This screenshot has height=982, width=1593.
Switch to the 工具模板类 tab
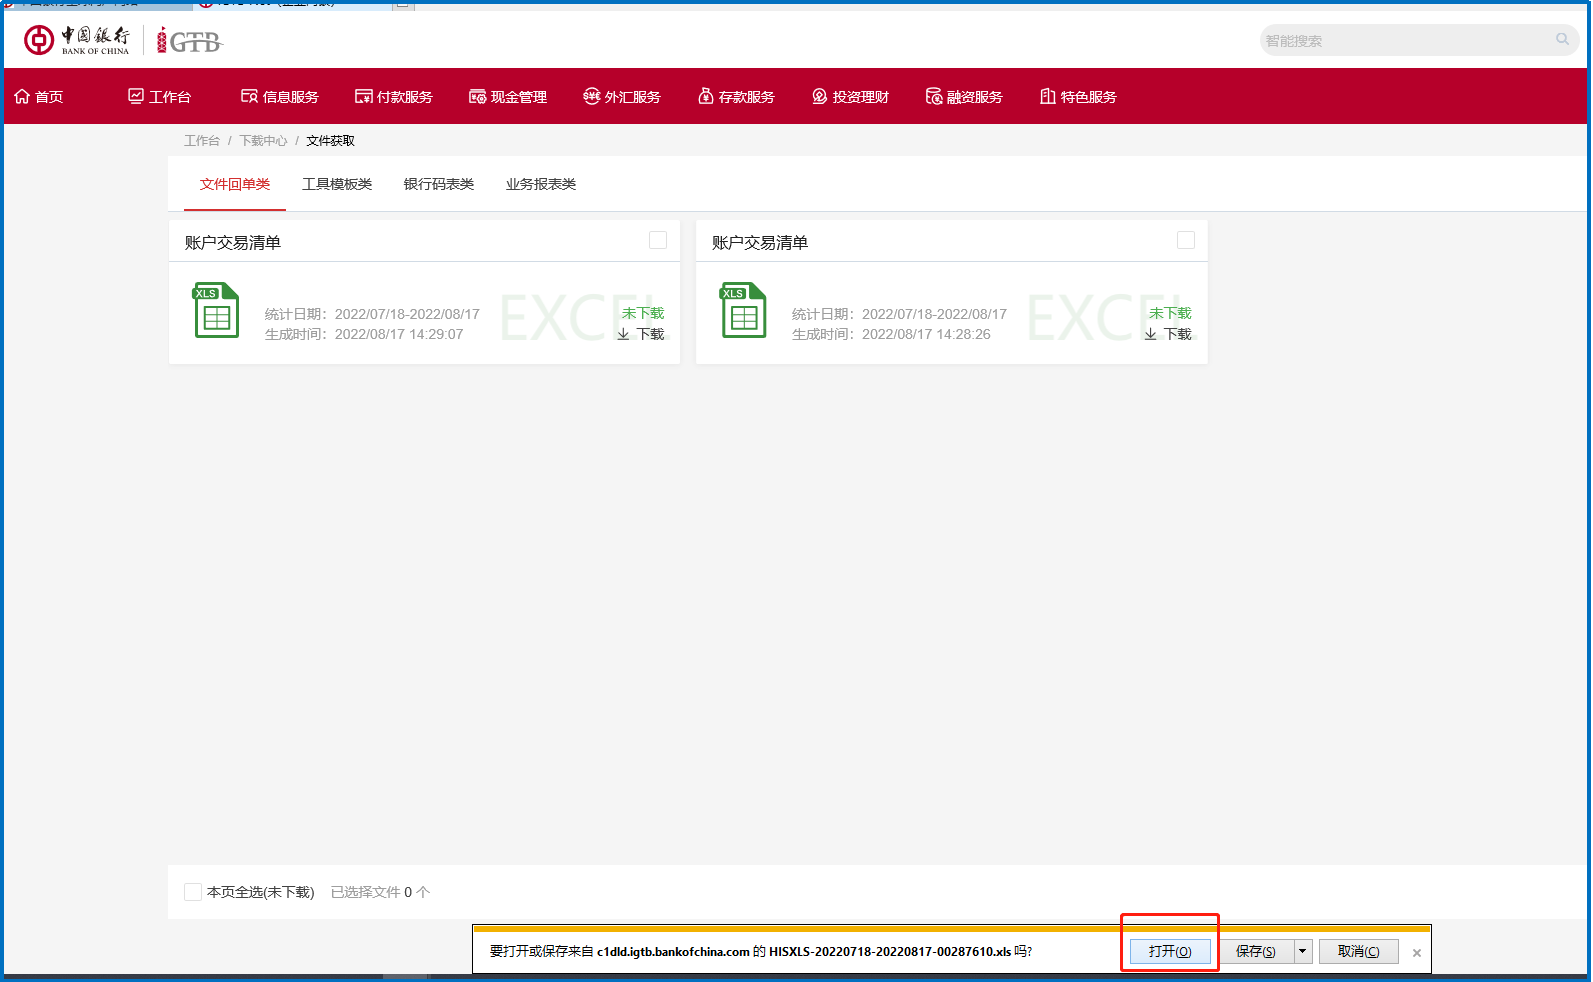coord(337,184)
